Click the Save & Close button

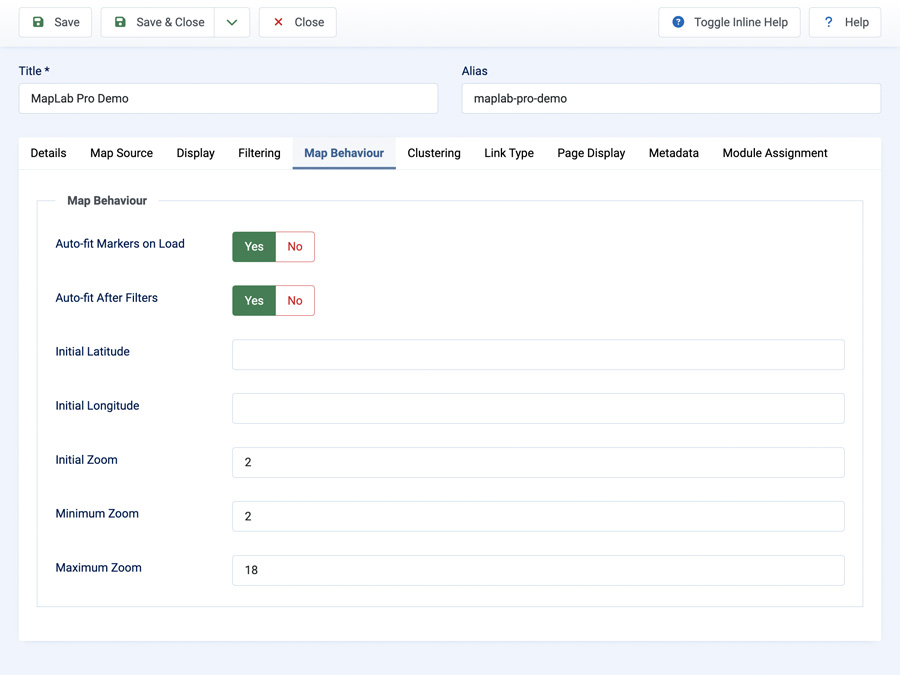point(158,22)
